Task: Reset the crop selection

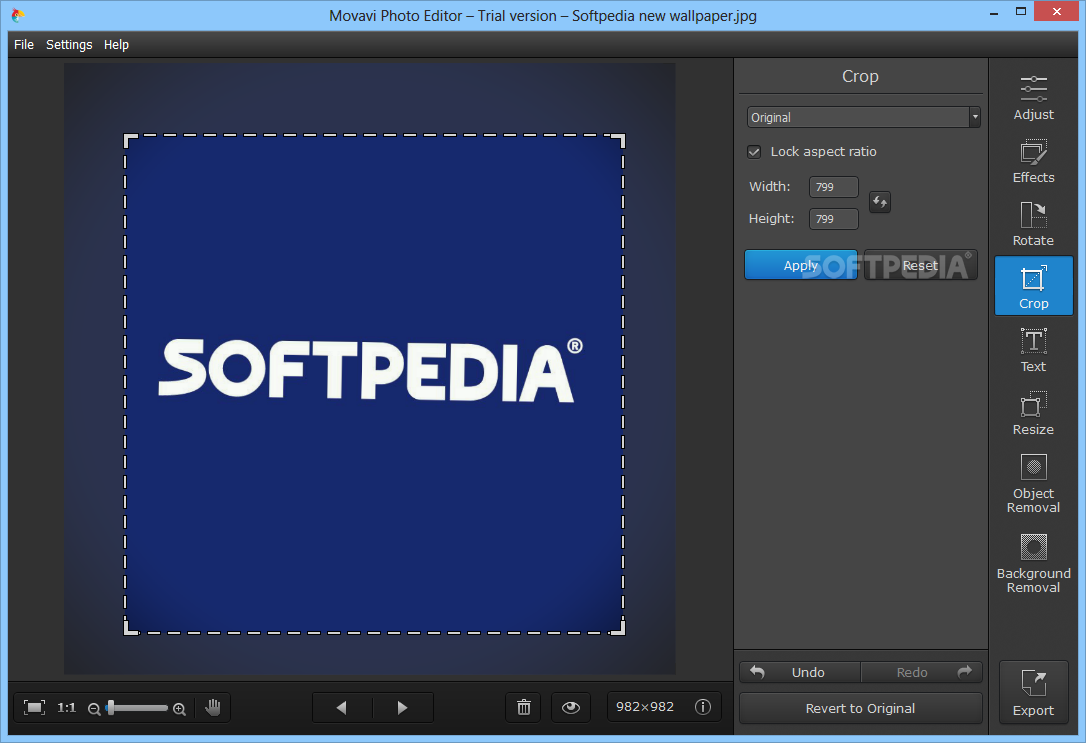Action: coord(920,265)
